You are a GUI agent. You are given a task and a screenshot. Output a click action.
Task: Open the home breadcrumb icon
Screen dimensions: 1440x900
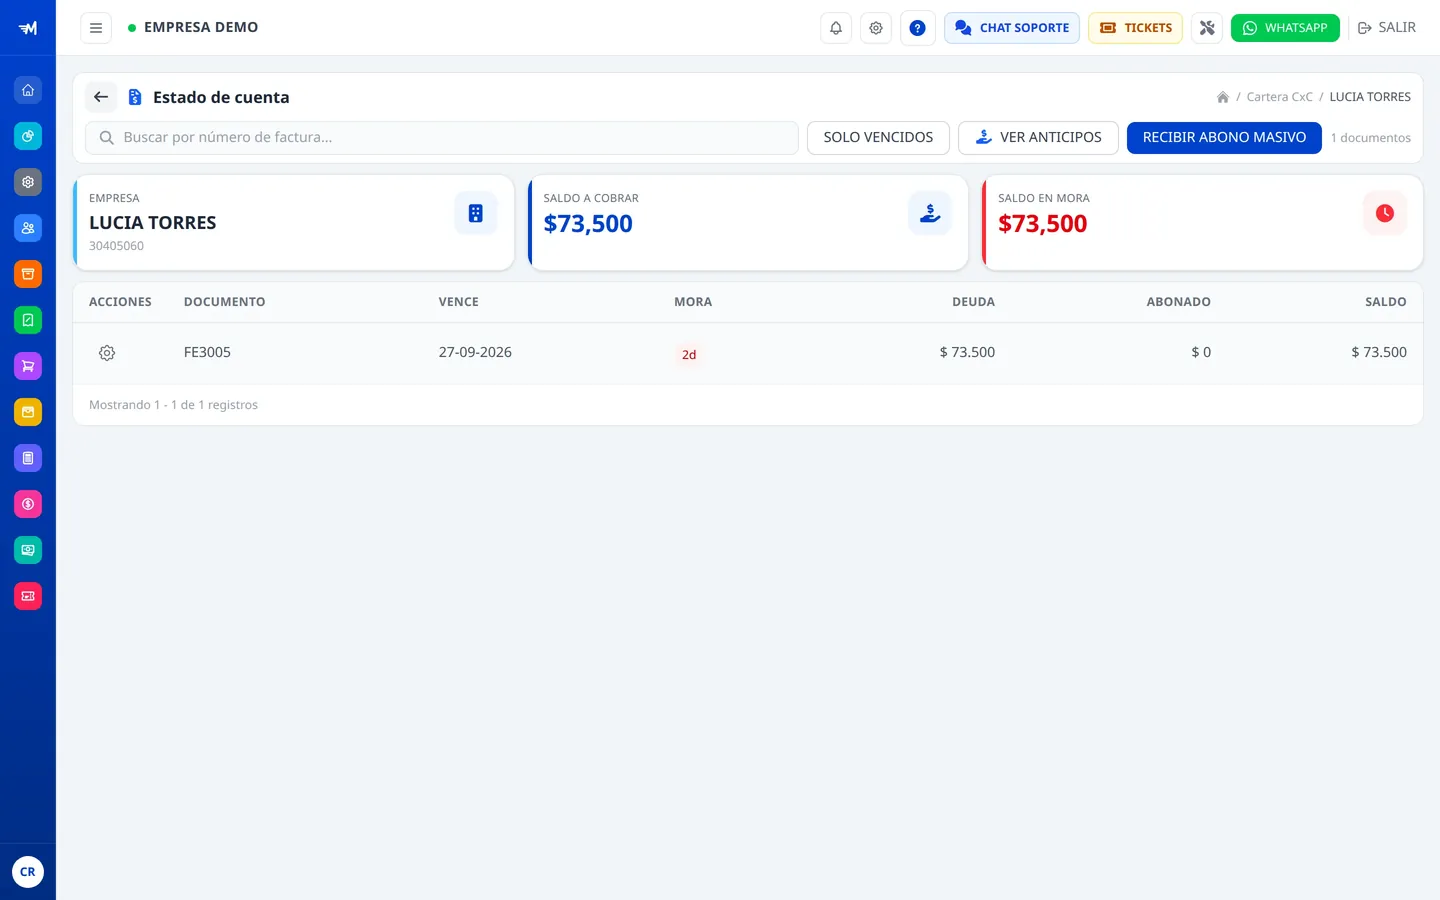pos(1222,97)
